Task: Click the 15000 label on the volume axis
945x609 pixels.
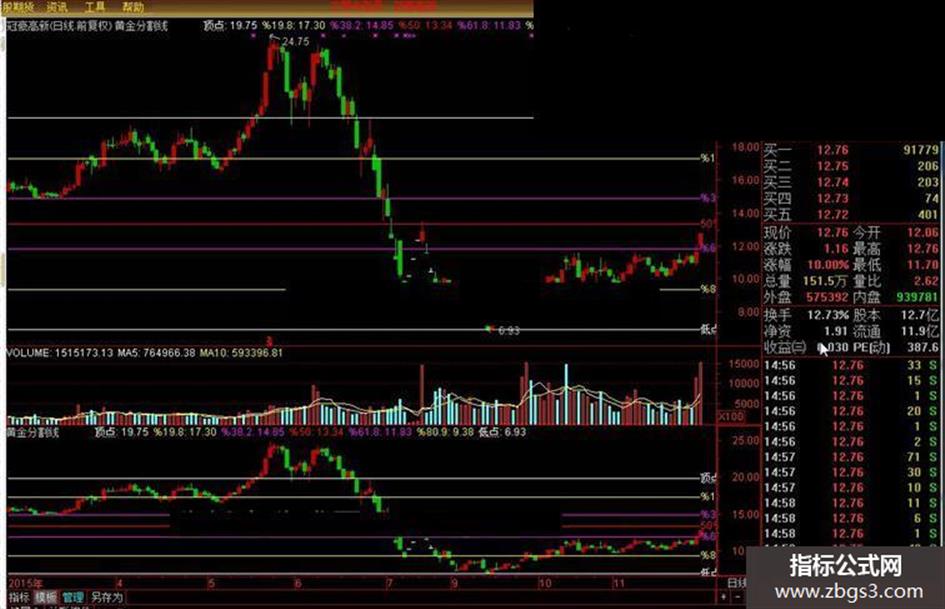Action: (x=743, y=364)
